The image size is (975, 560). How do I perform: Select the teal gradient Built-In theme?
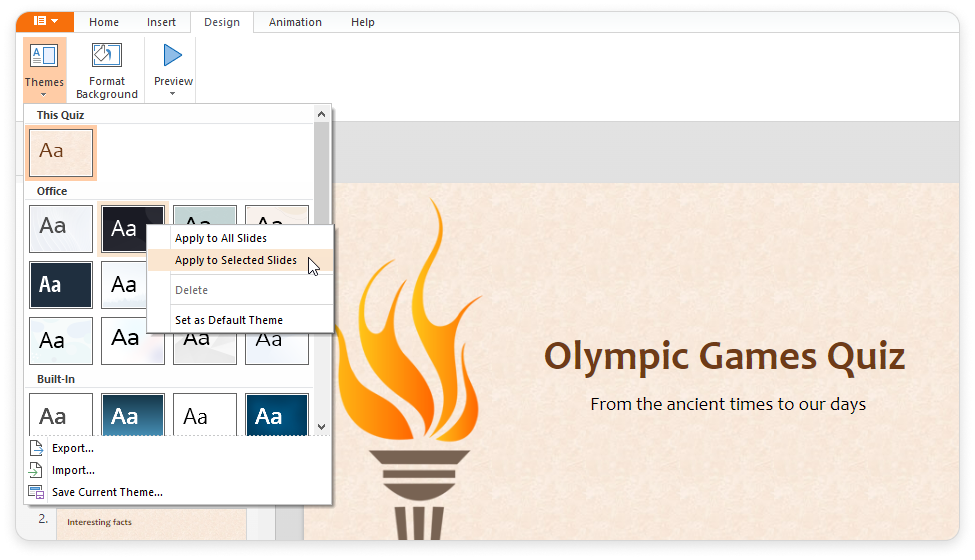(133, 414)
